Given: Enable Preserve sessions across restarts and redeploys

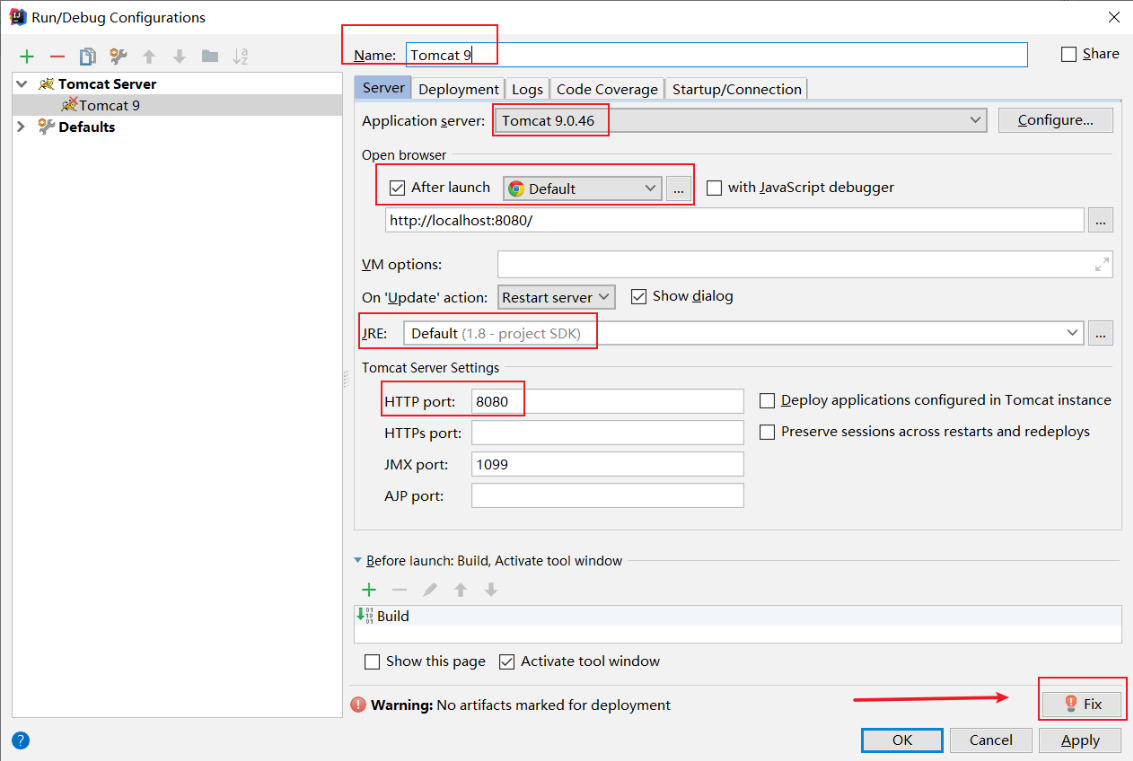Looking at the screenshot, I should coord(767,432).
